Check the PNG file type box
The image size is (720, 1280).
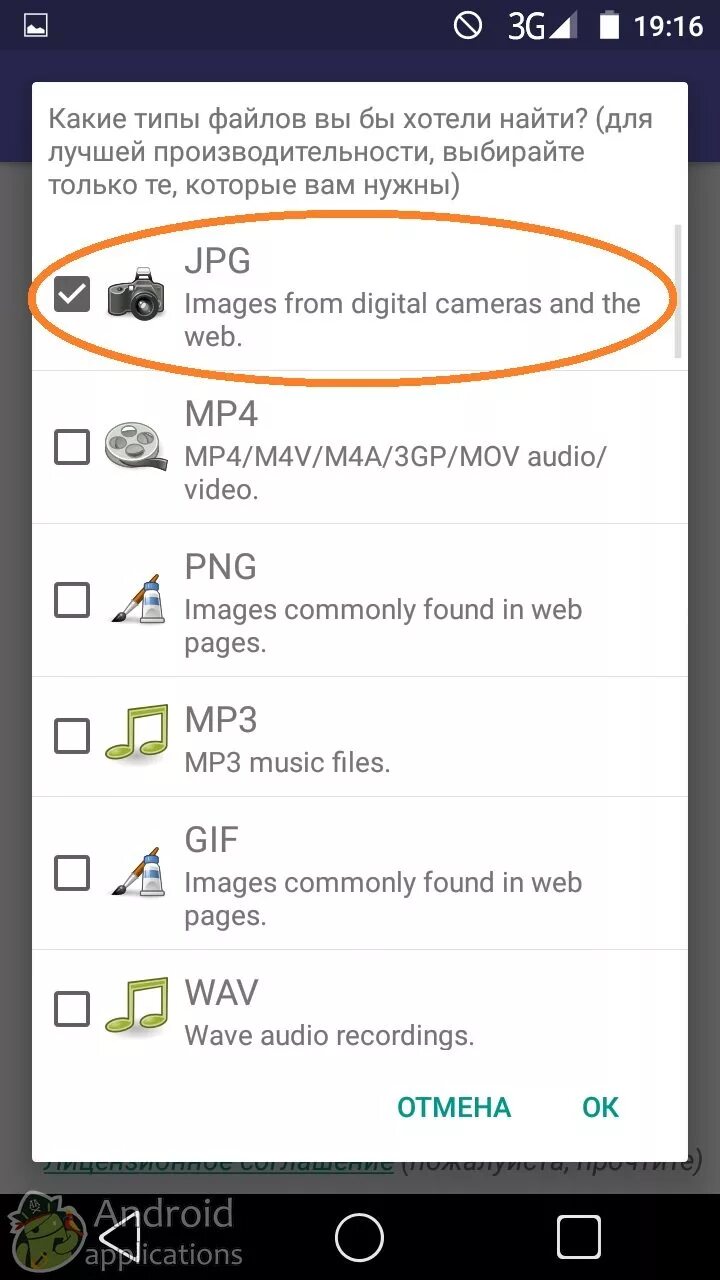[72, 600]
